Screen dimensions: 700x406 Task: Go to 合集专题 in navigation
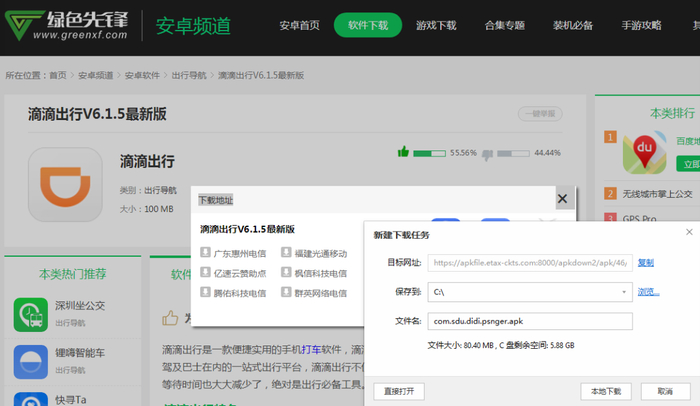[x=505, y=26]
